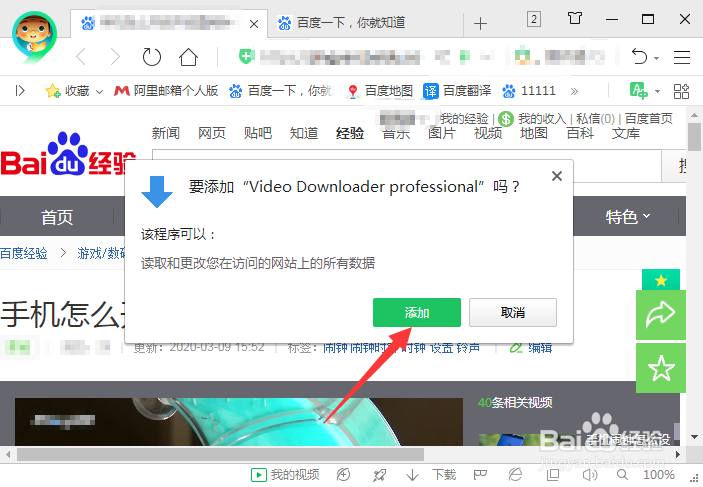Click the flag icon in status bar

(480, 474)
